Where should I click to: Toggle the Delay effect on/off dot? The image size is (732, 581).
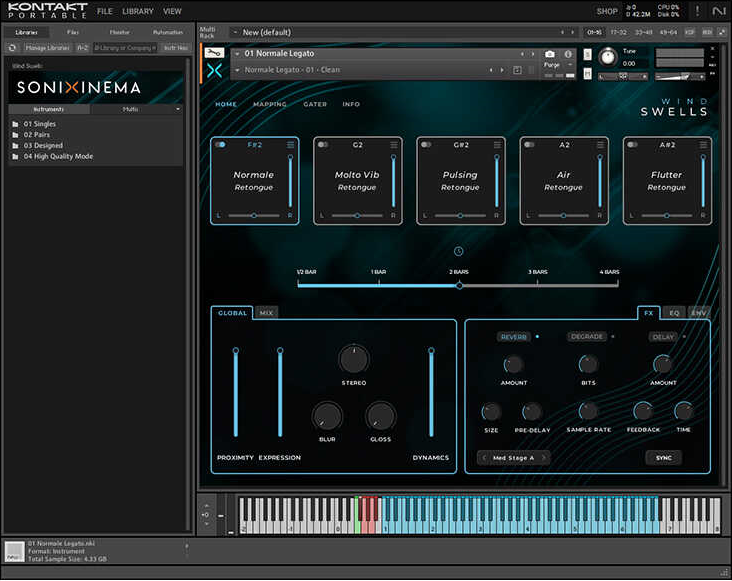click(684, 336)
